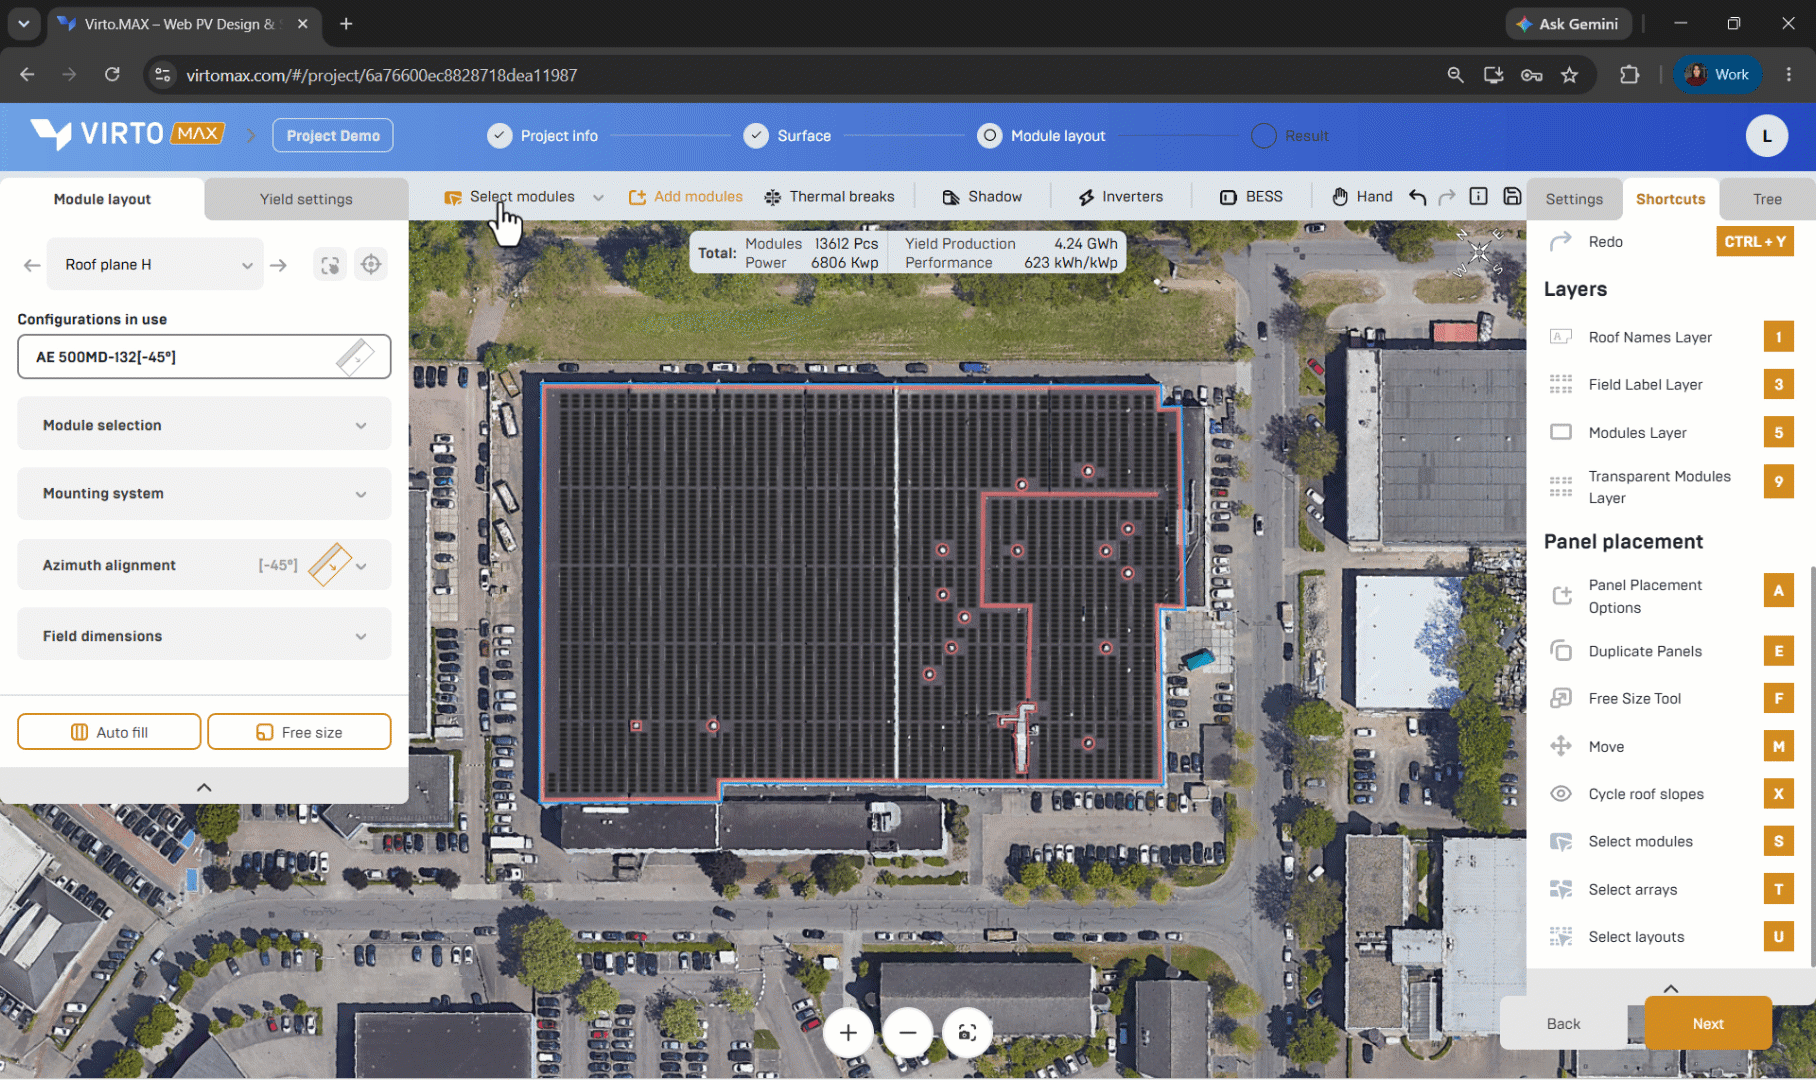Click the undo arrow icon
The width and height of the screenshot is (1816, 1080).
tap(1417, 197)
